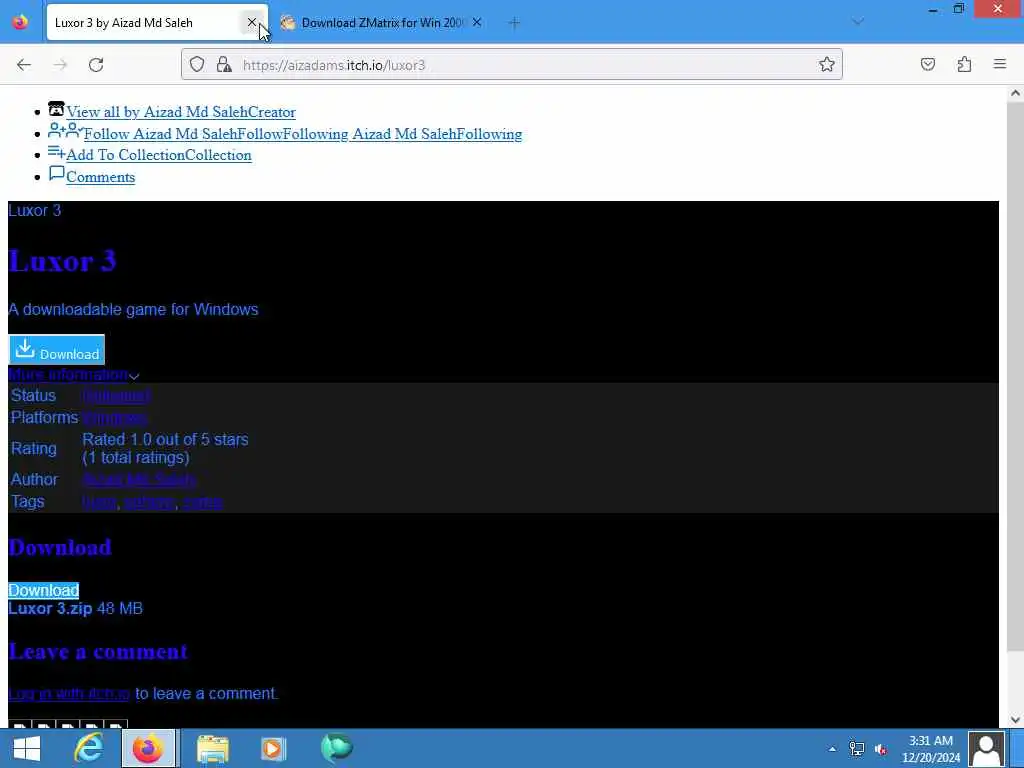Image resolution: width=1024 pixels, height=768 pixels.
Task: Open the Extensions puzzle icon
Action: [964, 64]
